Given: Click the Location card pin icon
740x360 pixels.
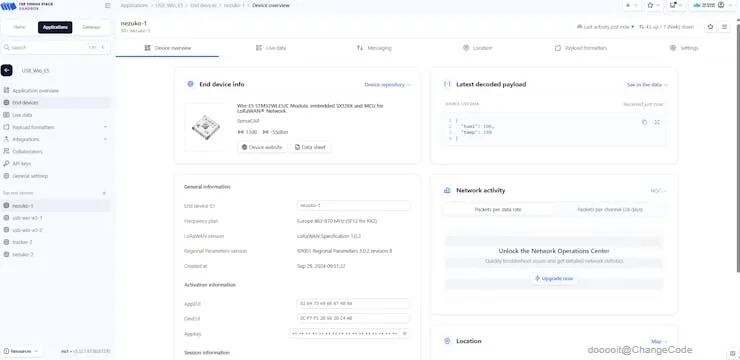Looking at the screenshot, I should coord(446,341).
